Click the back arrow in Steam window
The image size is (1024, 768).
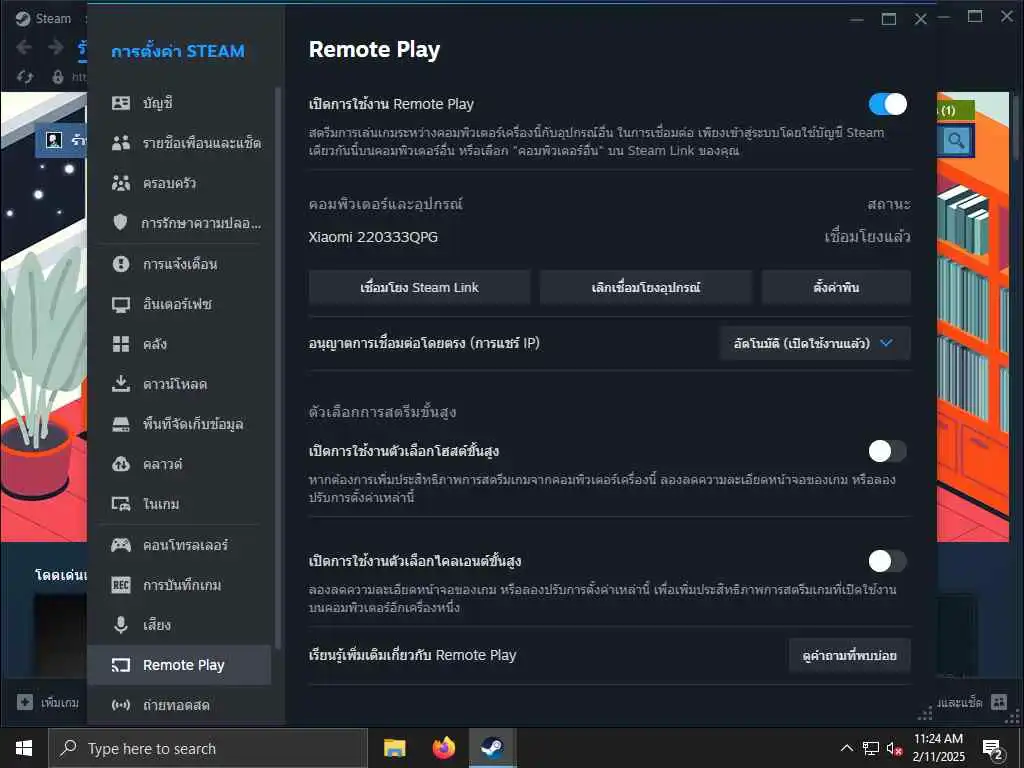pos(24,47)
